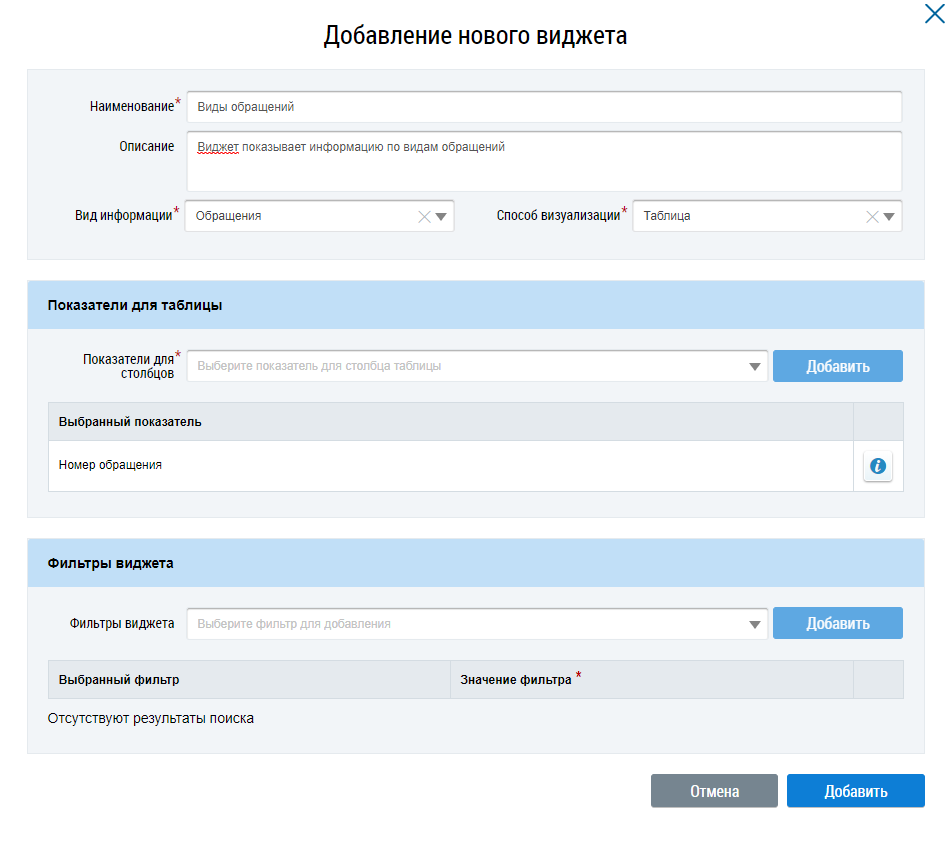Open the Показатели для столбцов dropdown

click(x=477, y=366)
